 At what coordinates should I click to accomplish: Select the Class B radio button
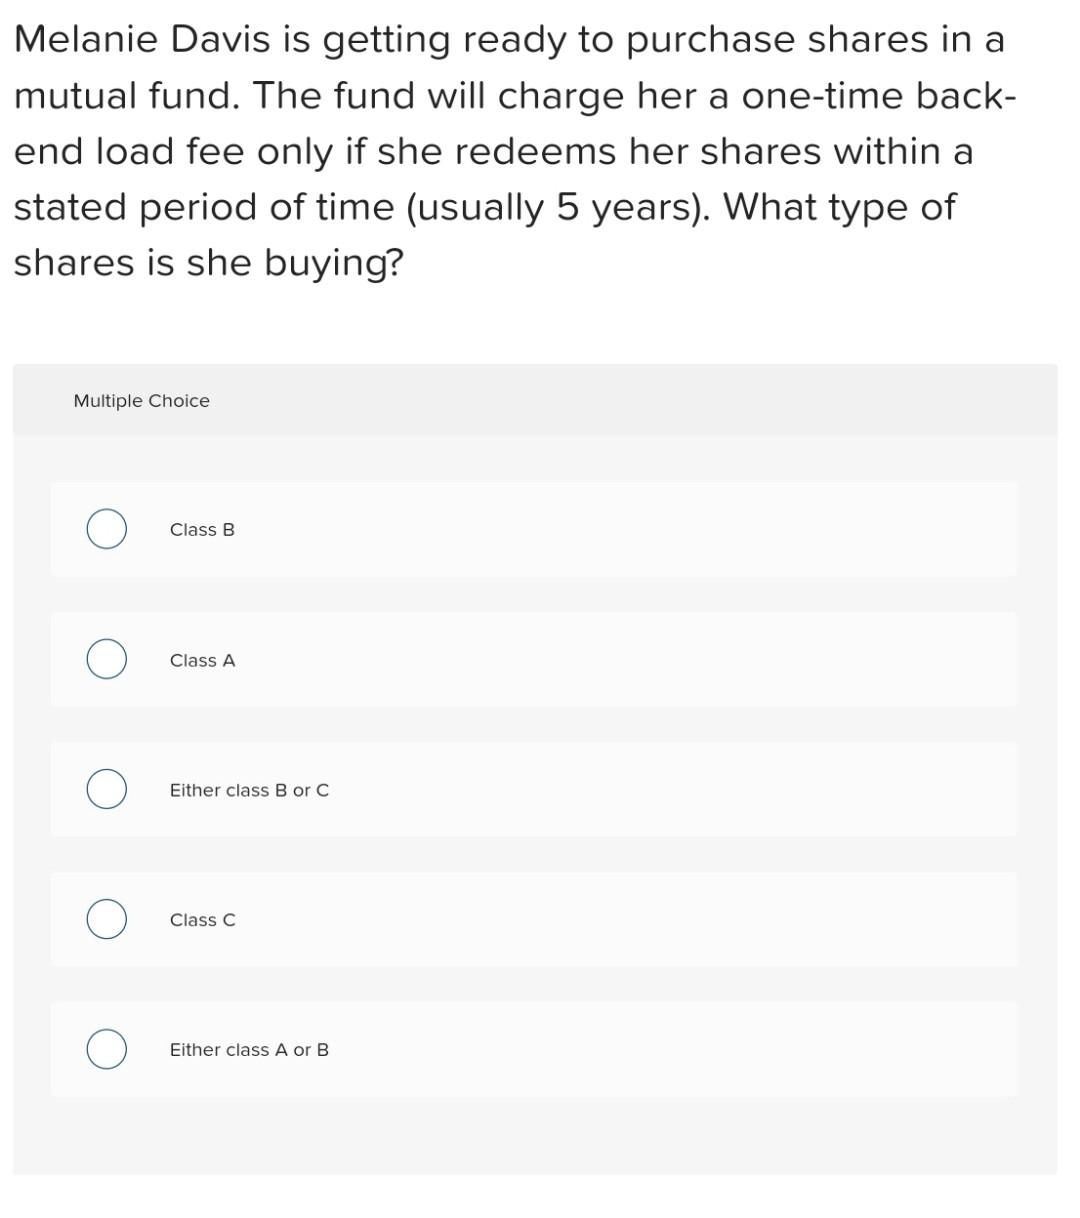click(106, 529)
